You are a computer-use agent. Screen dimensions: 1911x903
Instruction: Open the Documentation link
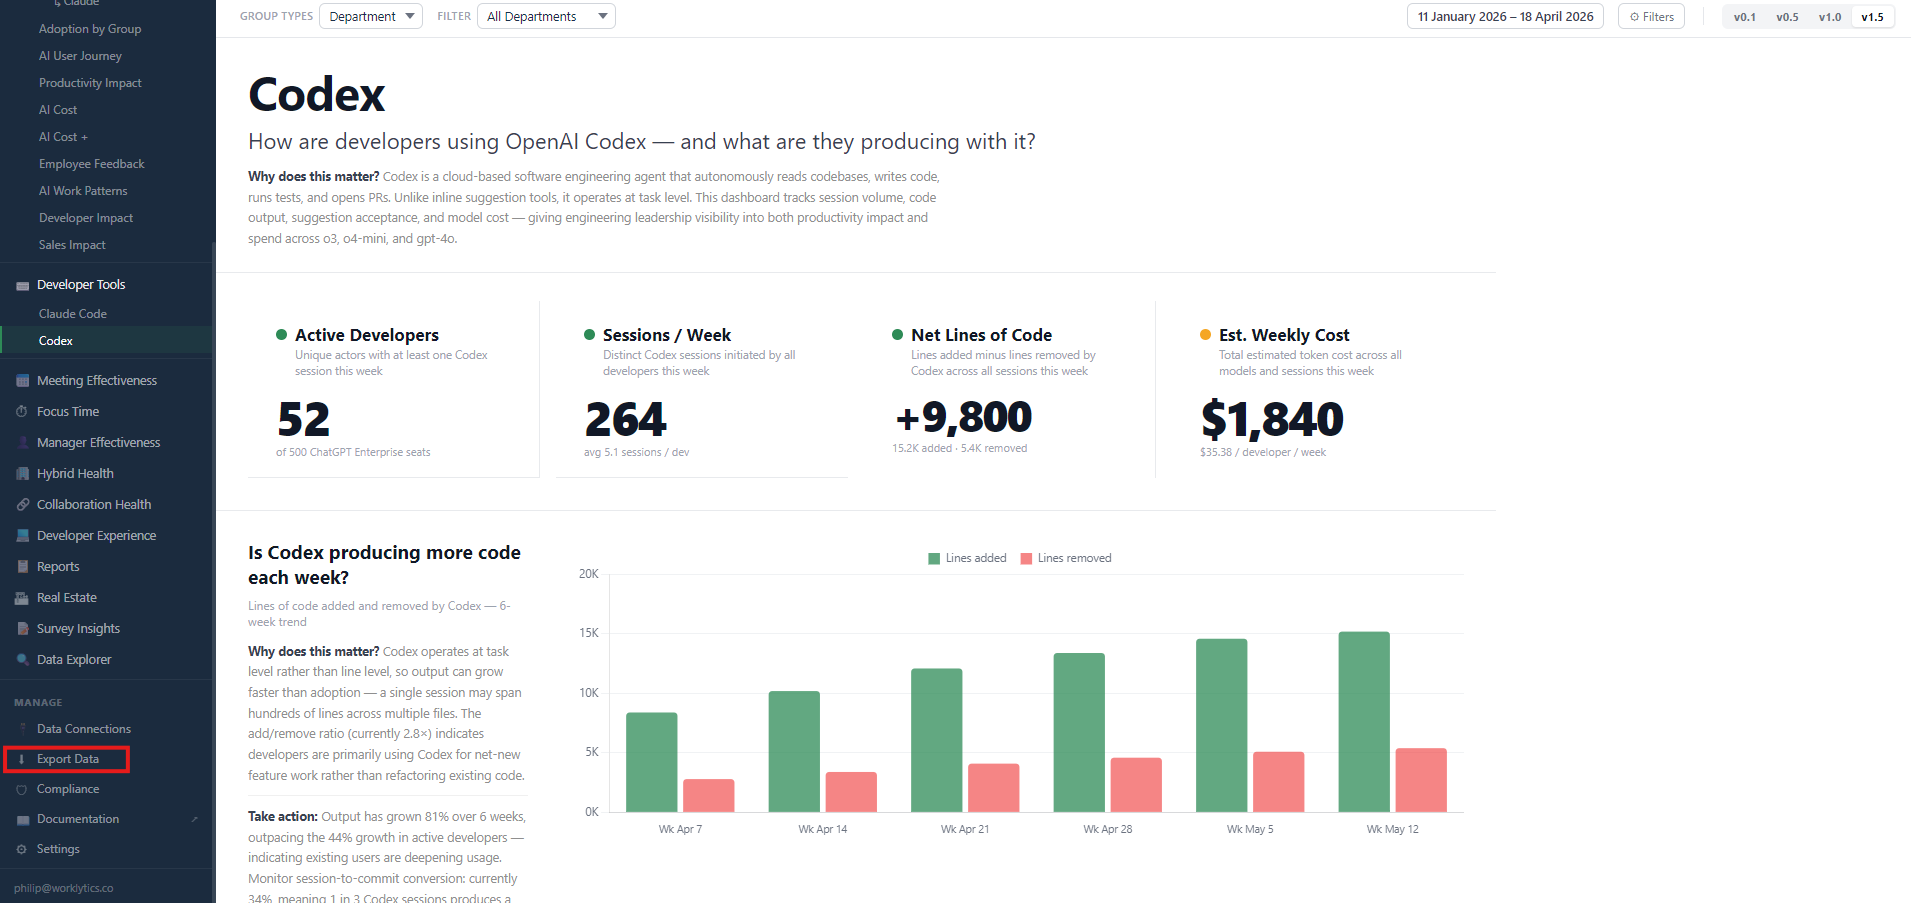point(78,819)
